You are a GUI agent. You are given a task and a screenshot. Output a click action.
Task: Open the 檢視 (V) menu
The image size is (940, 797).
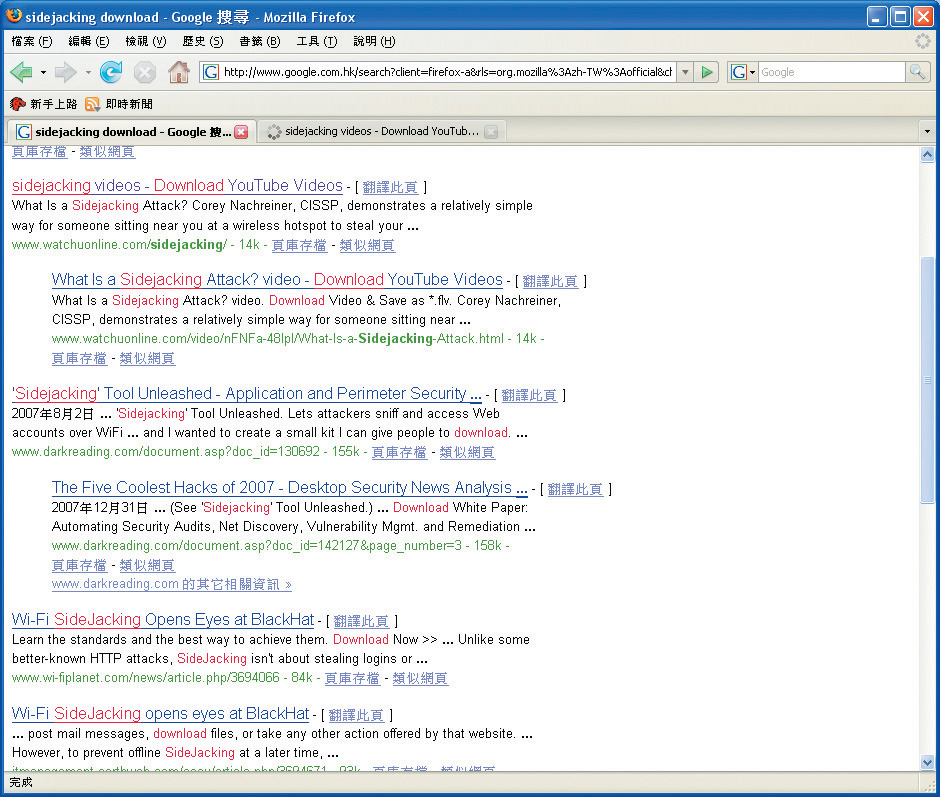tap(146, 41)
